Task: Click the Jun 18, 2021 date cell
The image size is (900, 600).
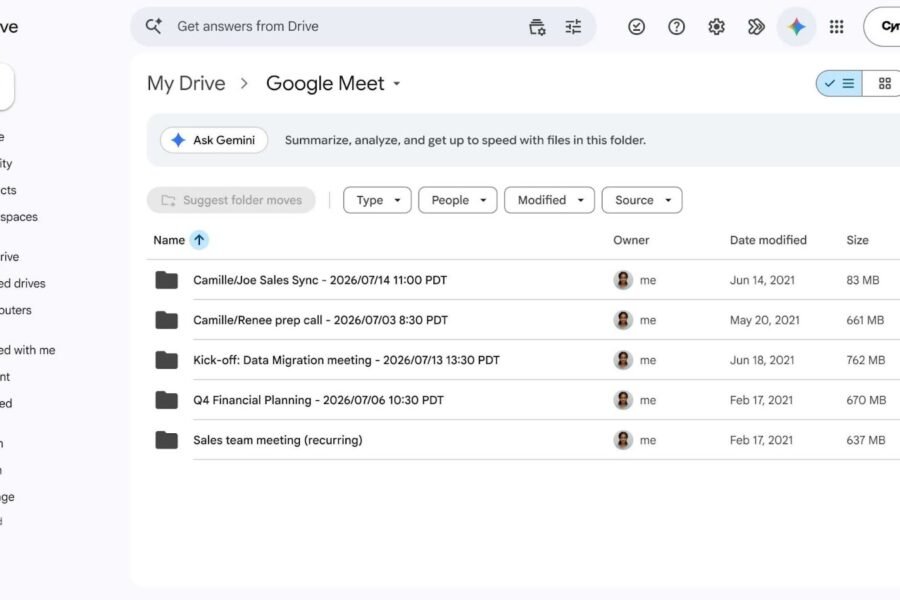Action: (762, 360)
